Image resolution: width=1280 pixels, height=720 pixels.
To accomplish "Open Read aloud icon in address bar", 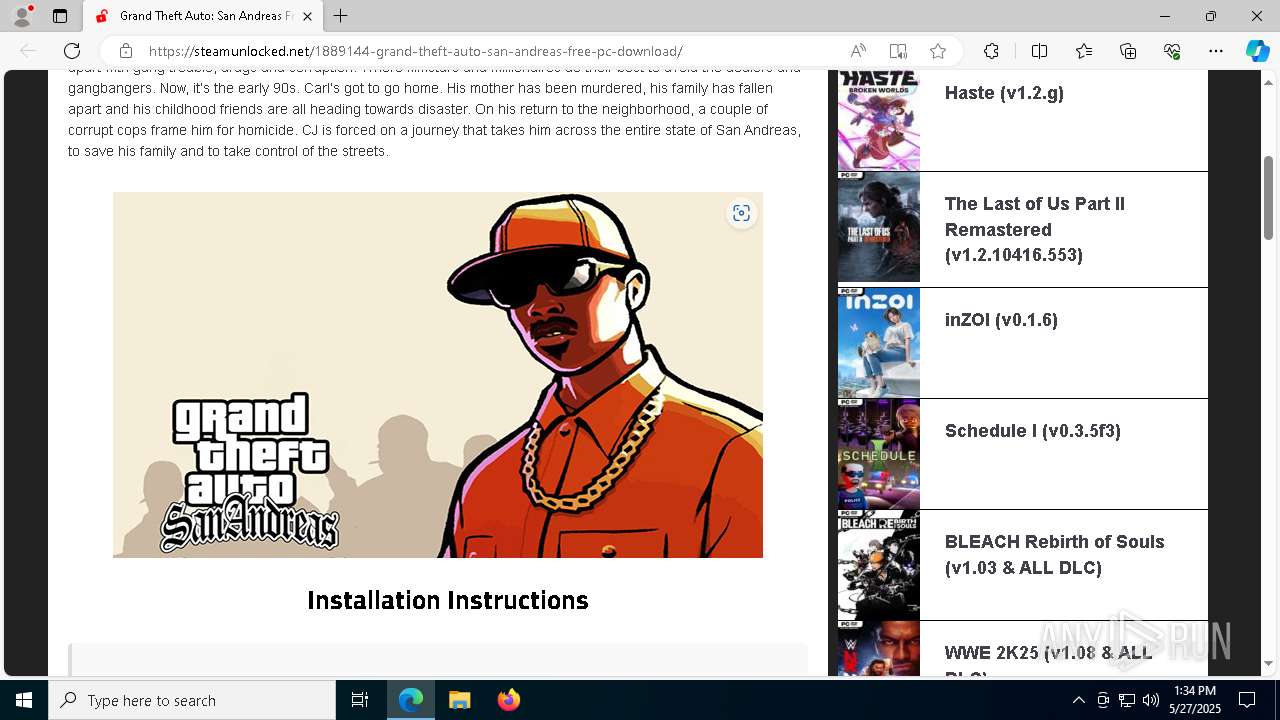I will pyautogui.click(x=858, y=51).
